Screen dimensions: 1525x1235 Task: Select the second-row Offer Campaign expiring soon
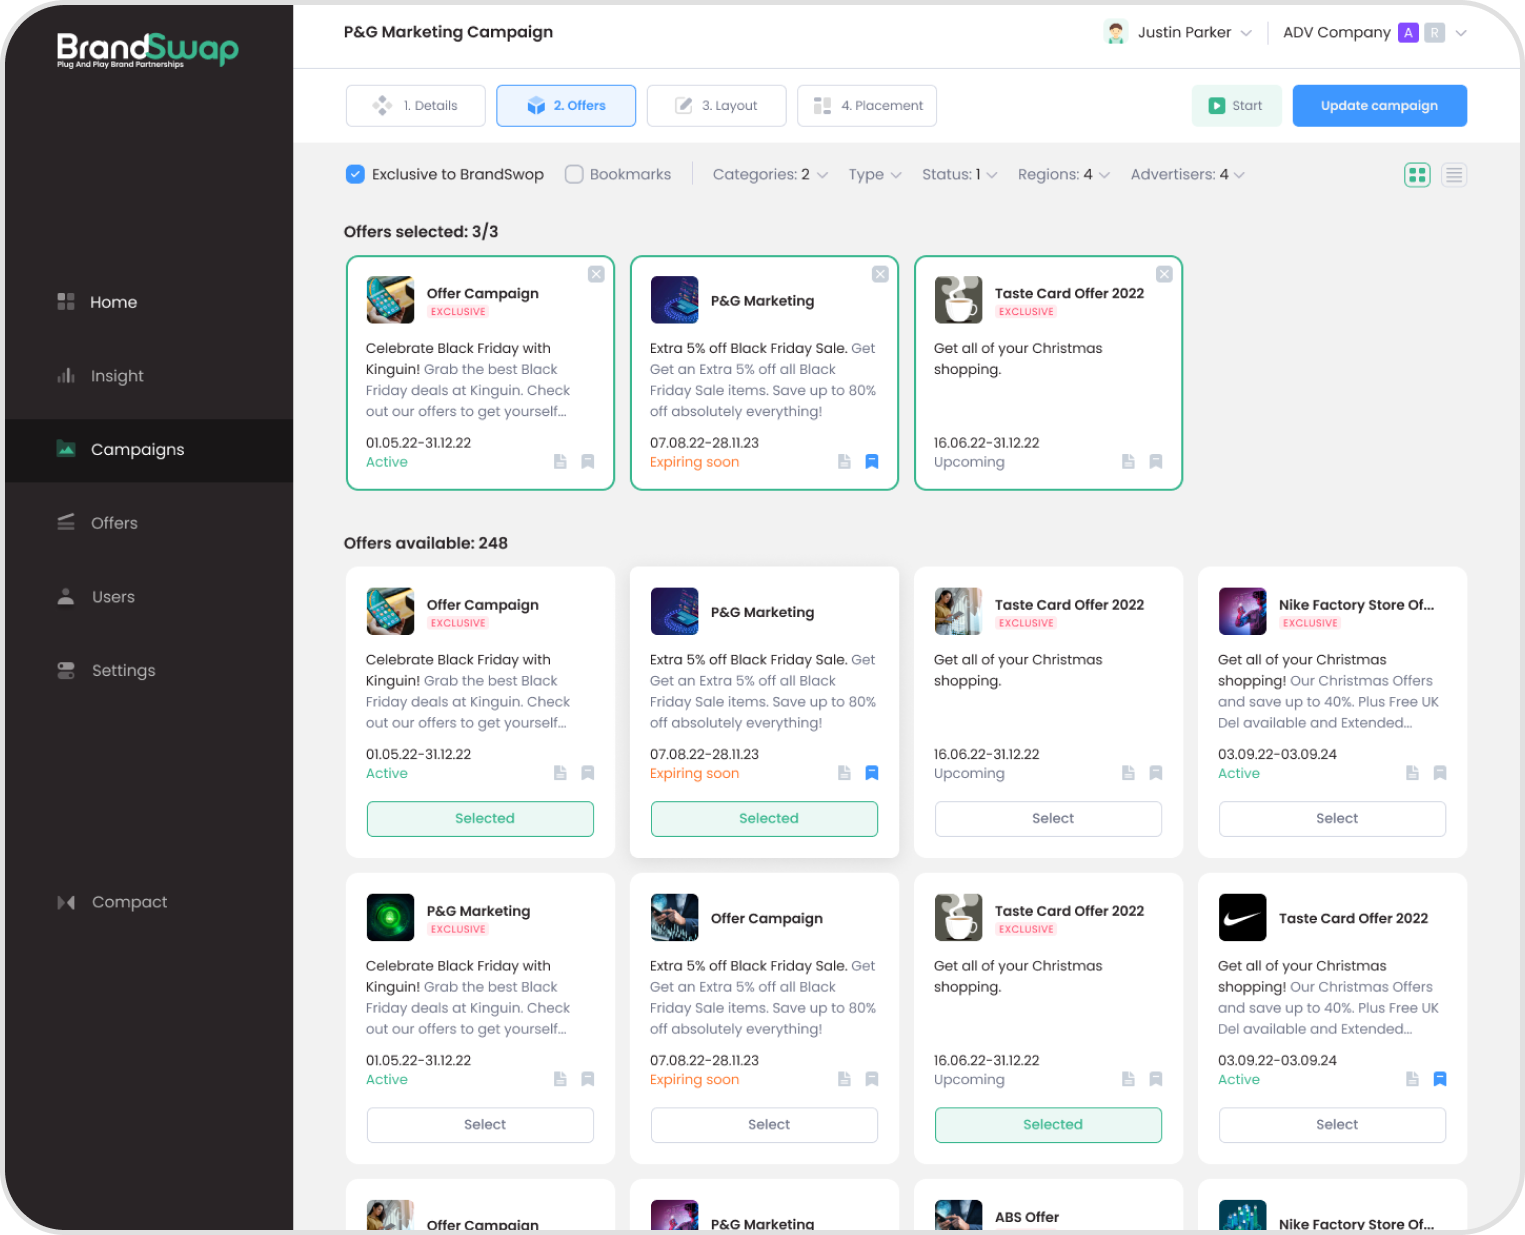click(x=764, y=1125)
